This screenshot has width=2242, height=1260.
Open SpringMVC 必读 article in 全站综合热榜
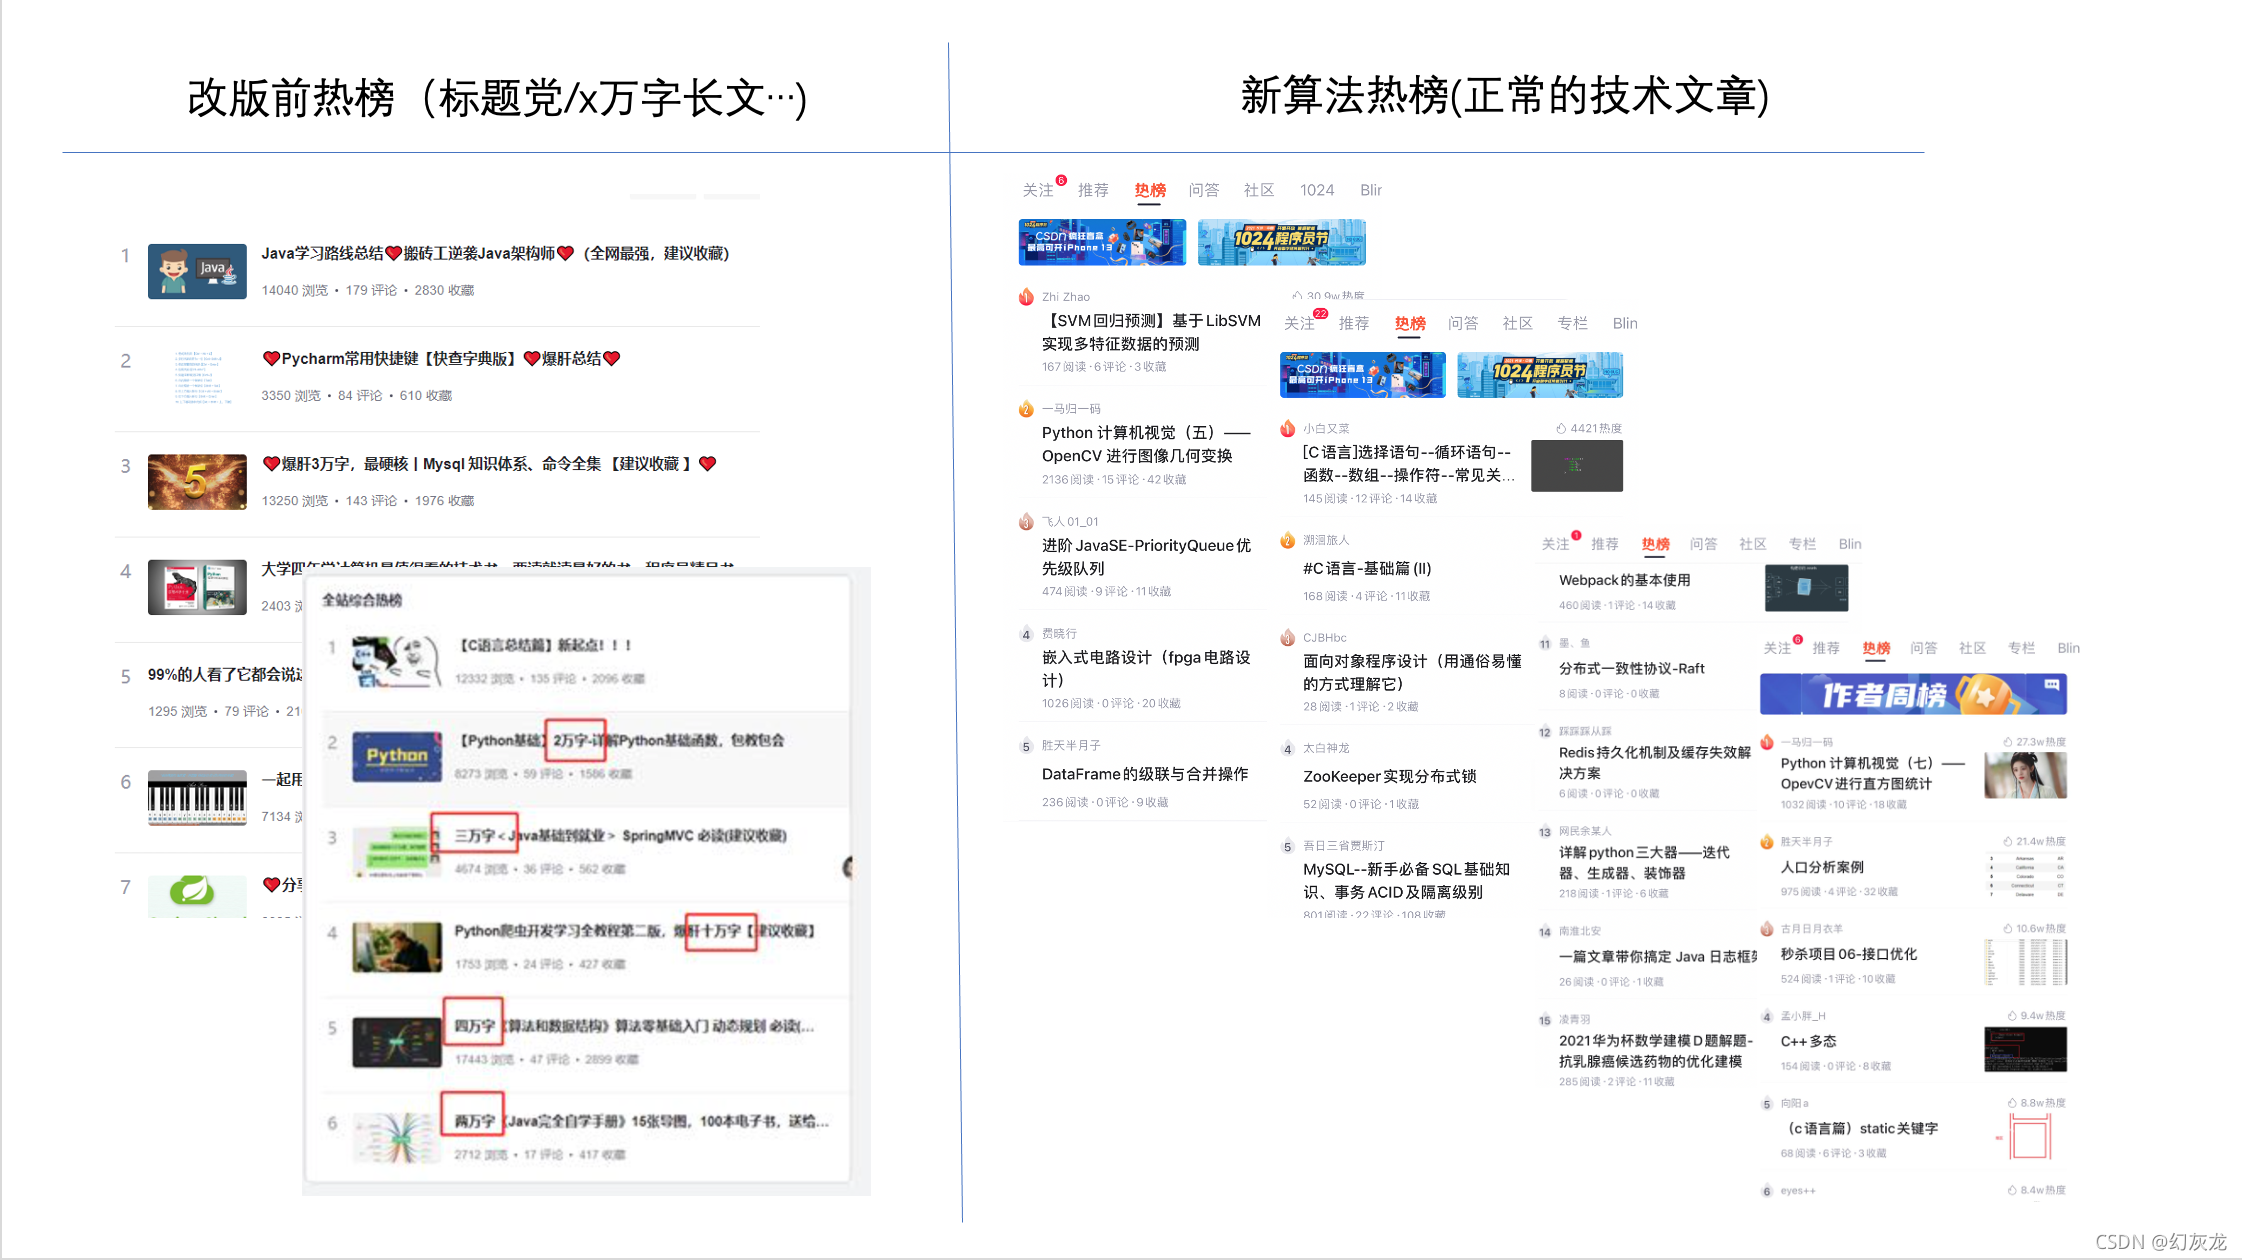[620, 835]
